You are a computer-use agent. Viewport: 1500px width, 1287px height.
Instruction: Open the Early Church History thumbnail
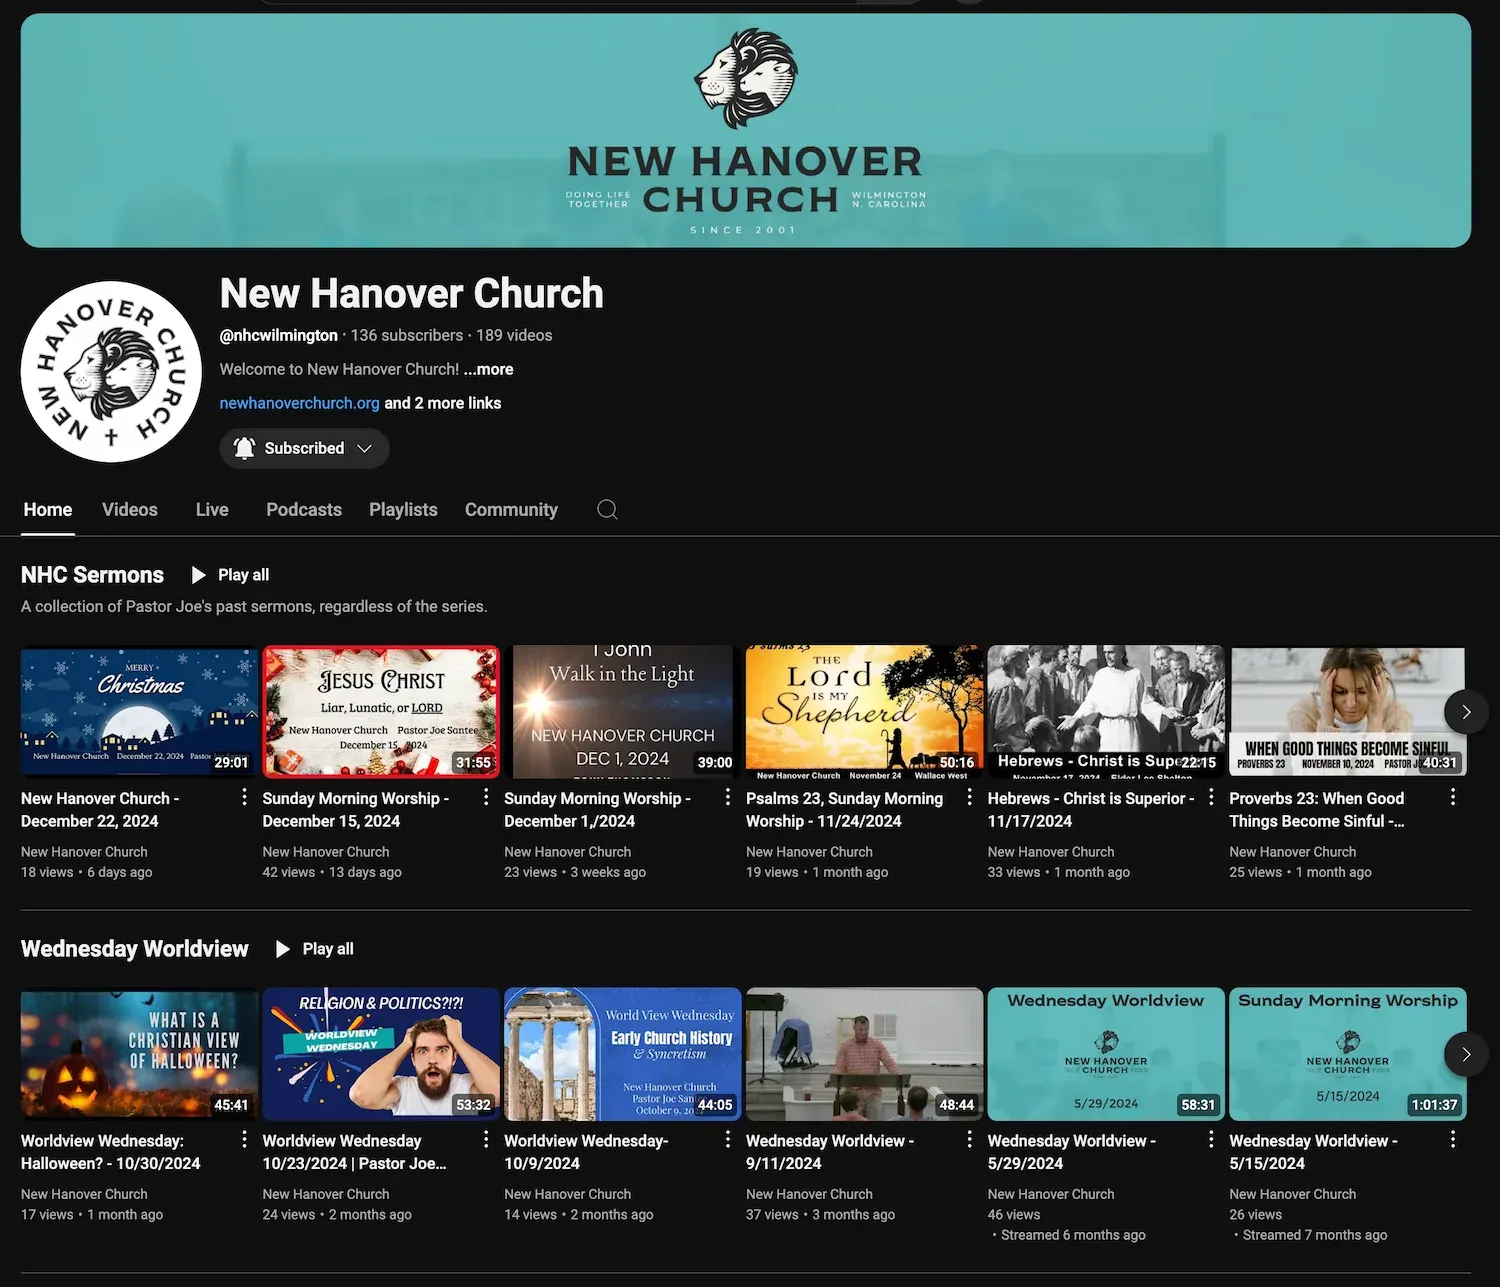point(623,1054)
